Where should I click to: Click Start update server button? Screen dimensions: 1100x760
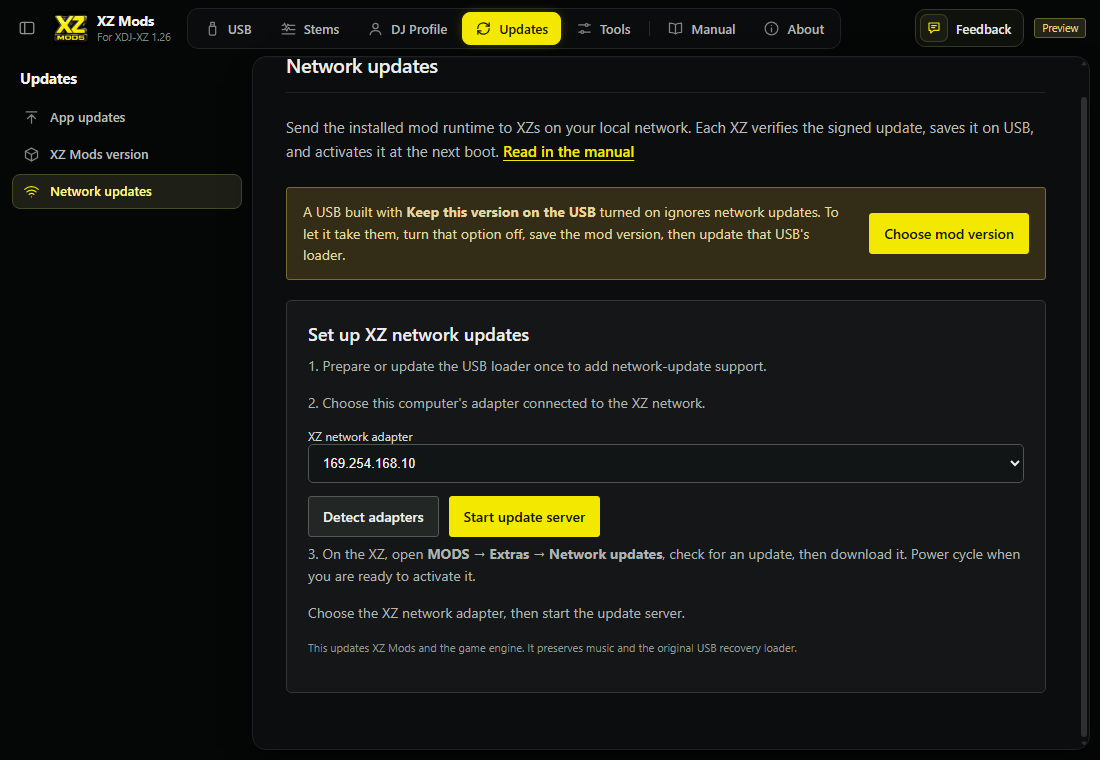click(x=524, y=516)
